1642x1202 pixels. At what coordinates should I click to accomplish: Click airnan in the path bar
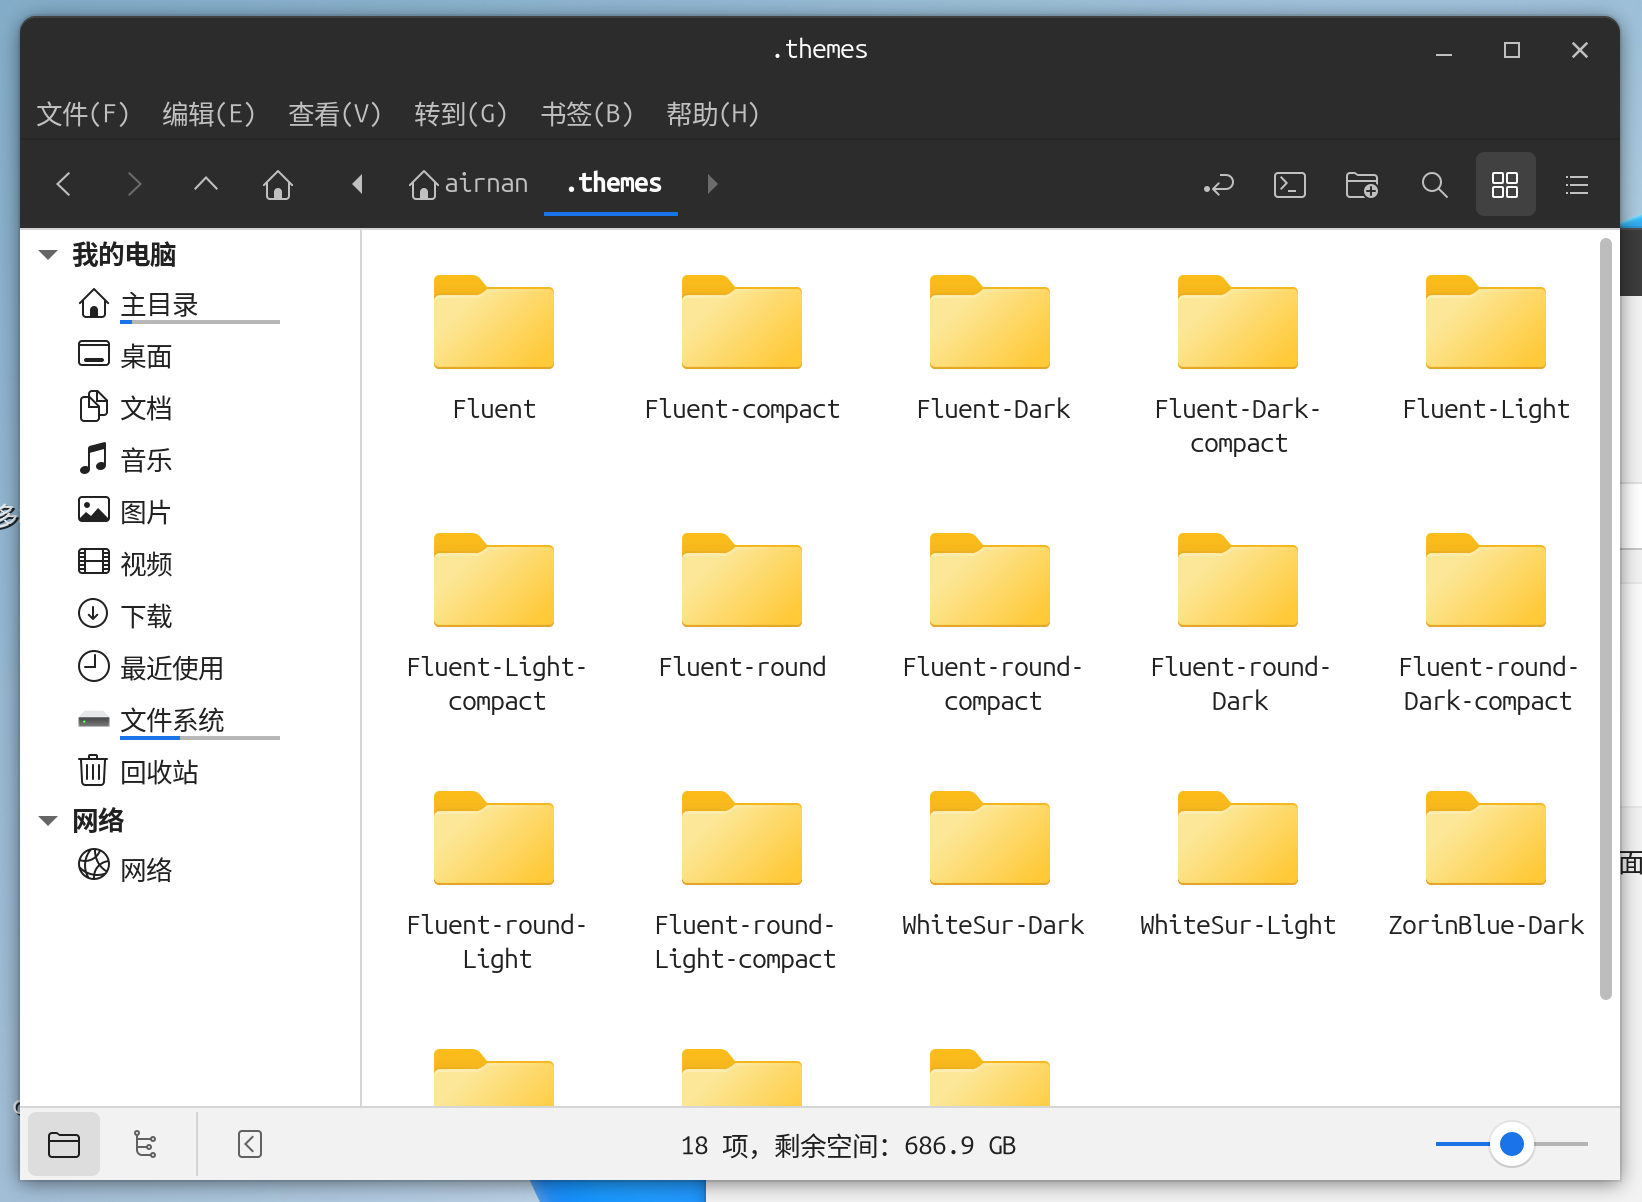click(x=469, y=184)
